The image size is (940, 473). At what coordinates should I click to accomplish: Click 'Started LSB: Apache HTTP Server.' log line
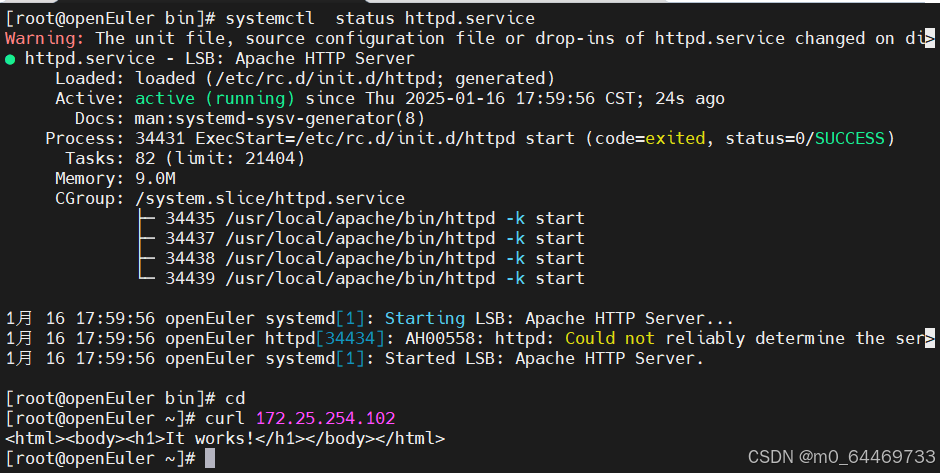point(544,358)
